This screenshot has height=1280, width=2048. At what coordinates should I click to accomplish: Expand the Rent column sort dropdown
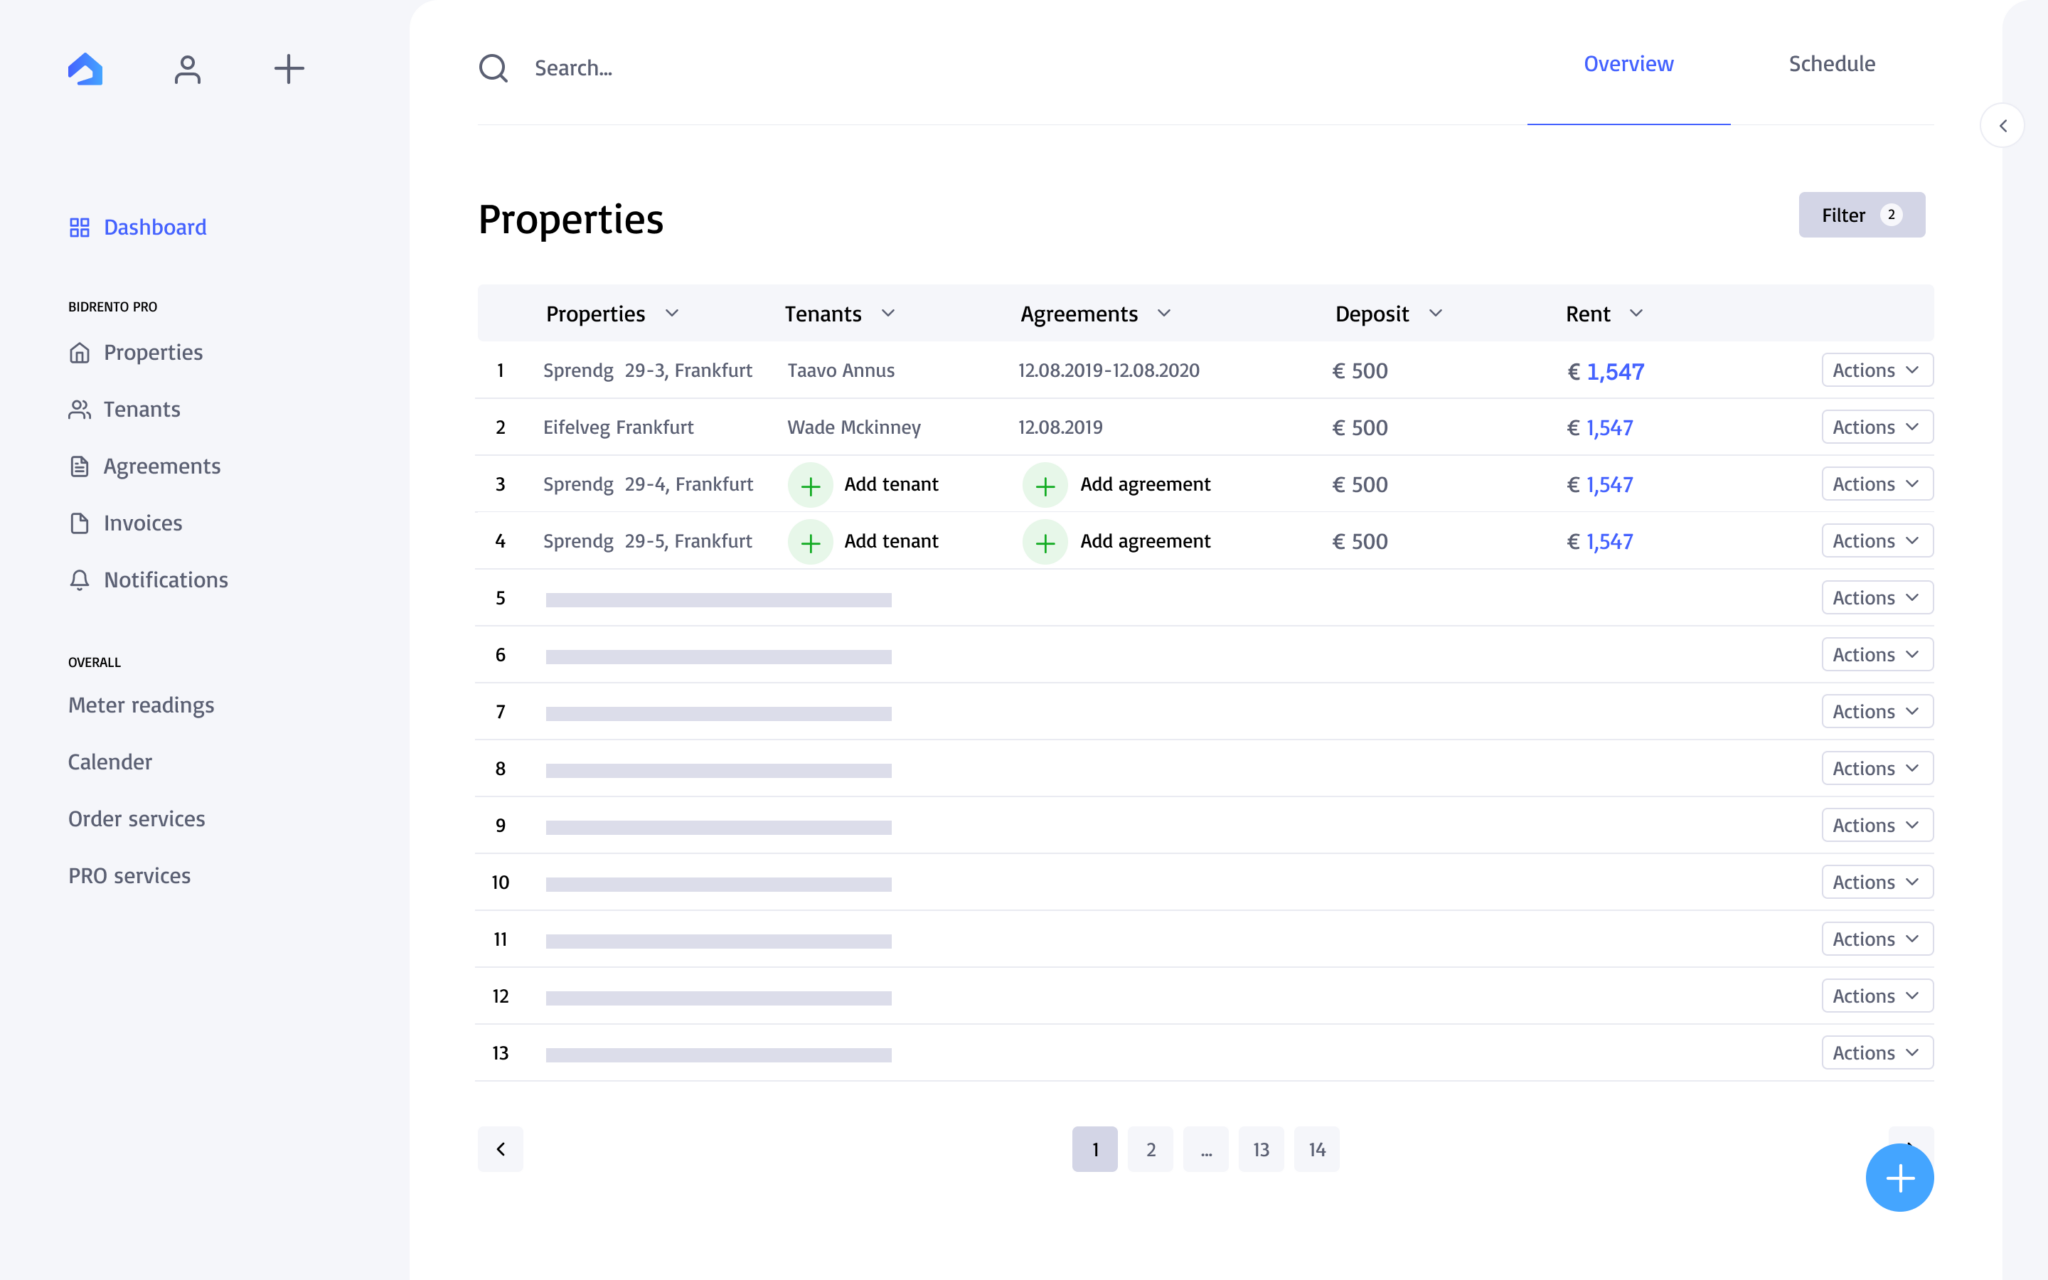[1637, 313]
